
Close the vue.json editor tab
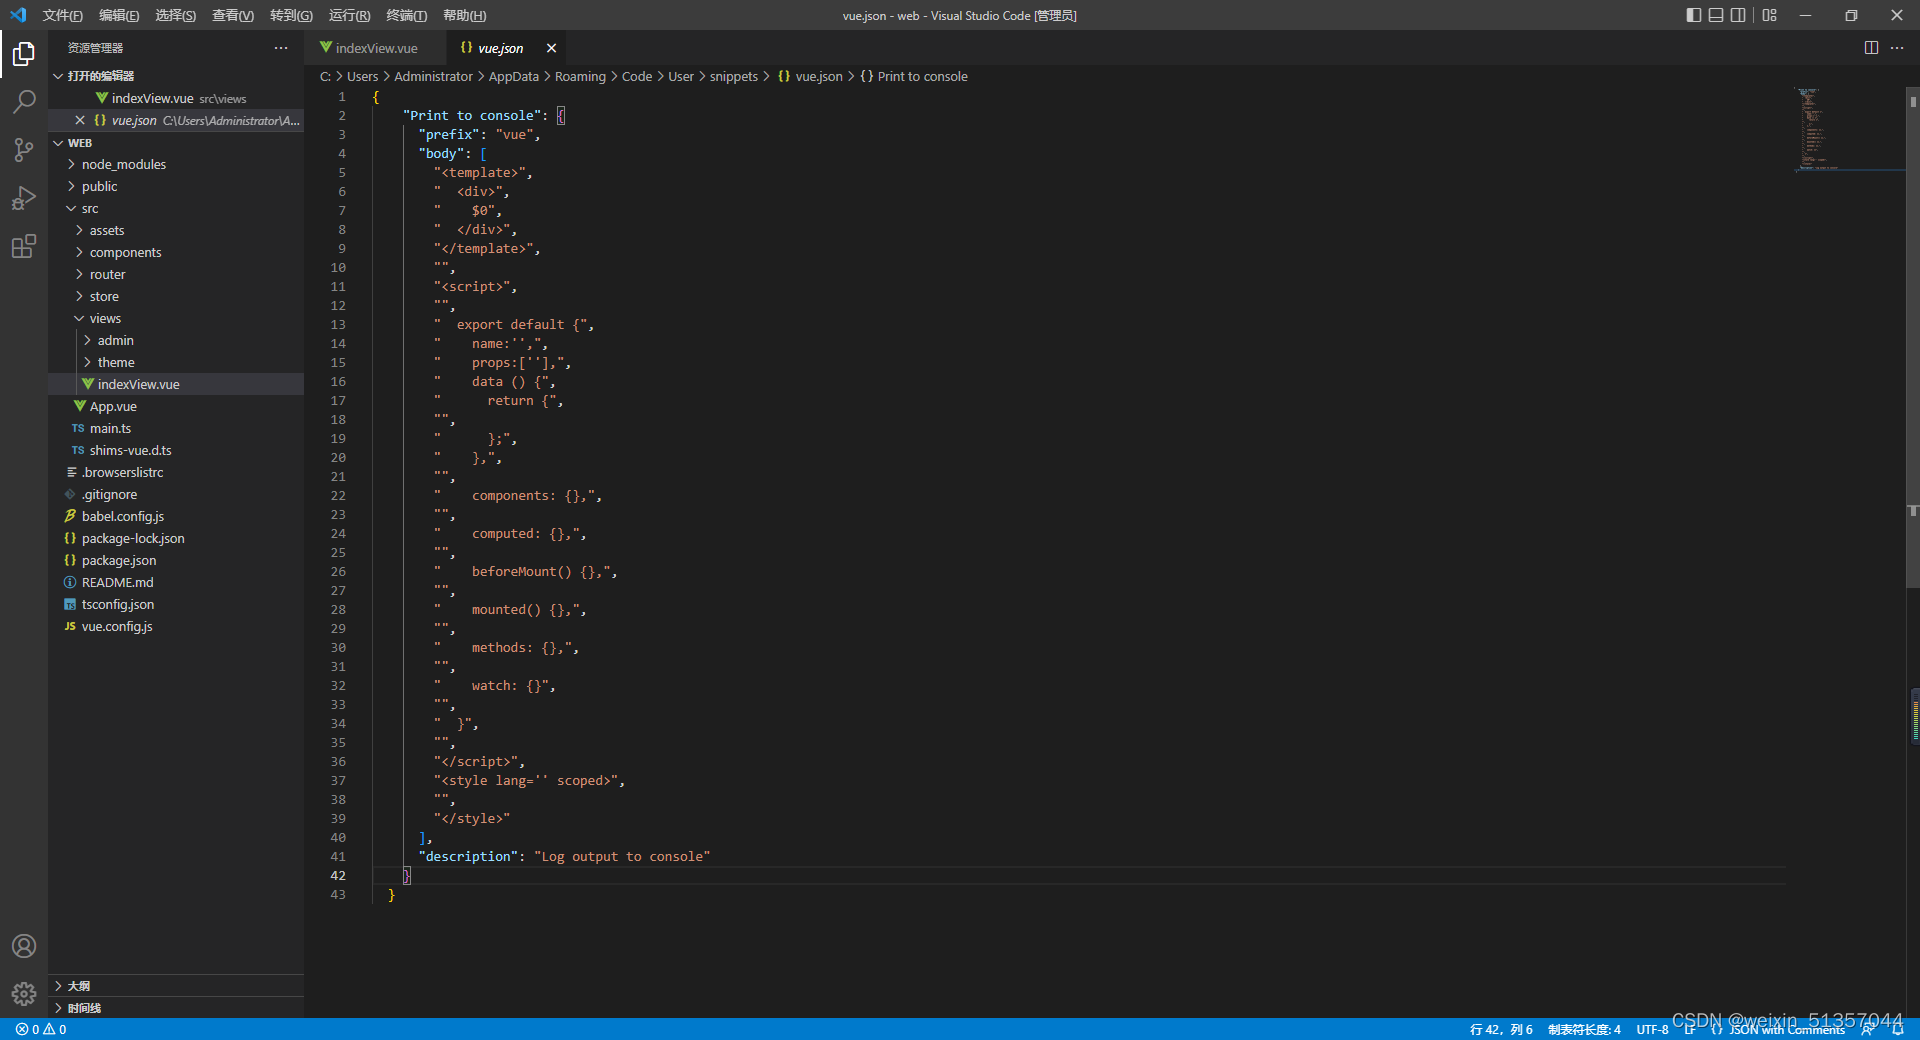click(551, 48)
